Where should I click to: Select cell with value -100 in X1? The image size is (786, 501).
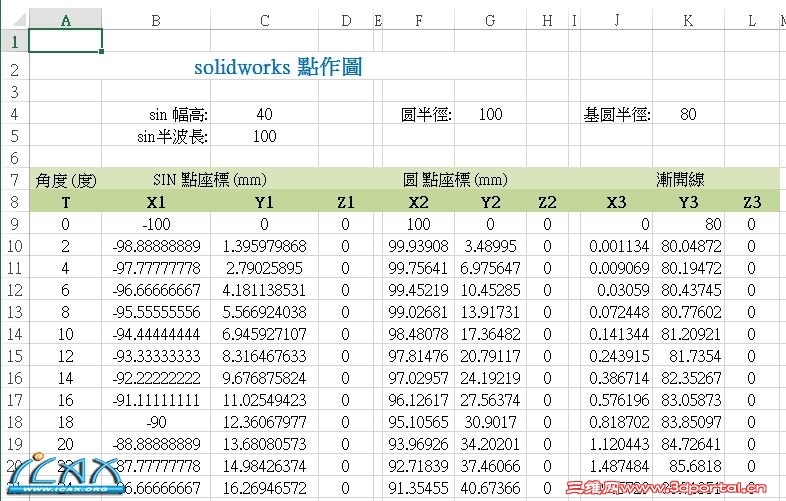coord(156,224)
